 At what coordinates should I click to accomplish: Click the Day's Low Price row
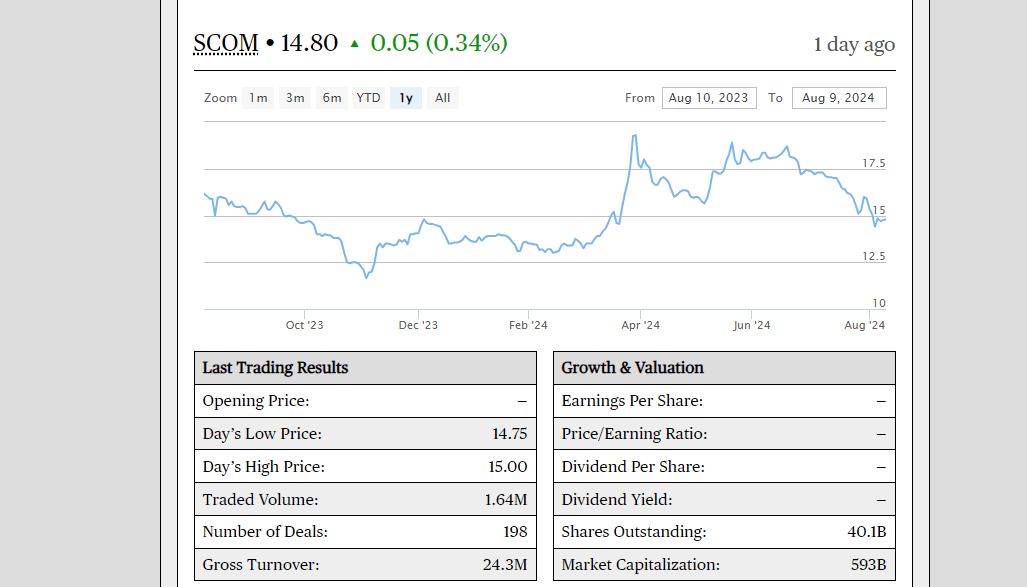(365, 433)
